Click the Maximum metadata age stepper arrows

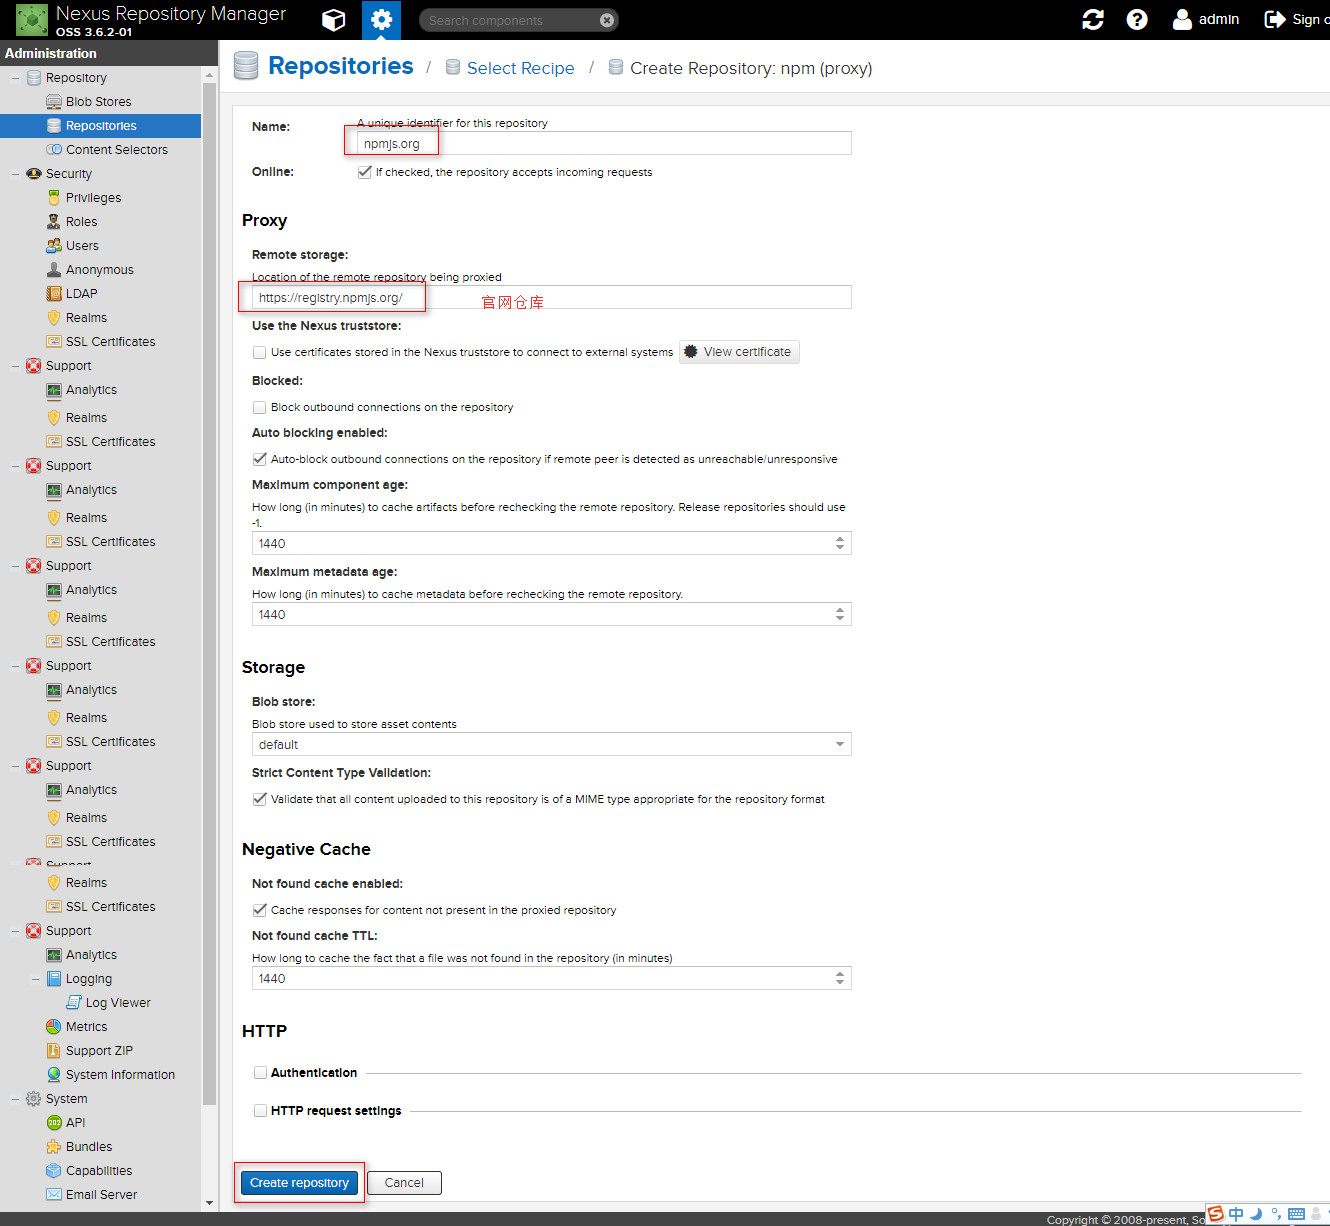[840, 614]
